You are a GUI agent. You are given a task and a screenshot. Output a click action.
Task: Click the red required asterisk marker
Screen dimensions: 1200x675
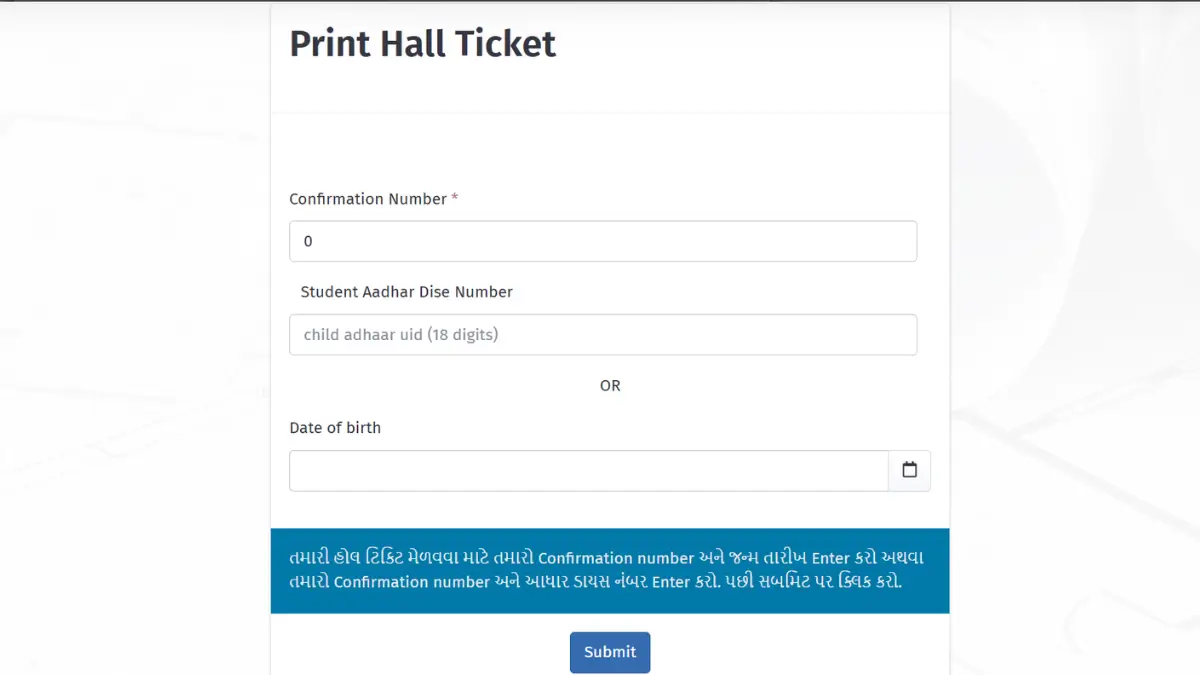click(x=455, y=198)
